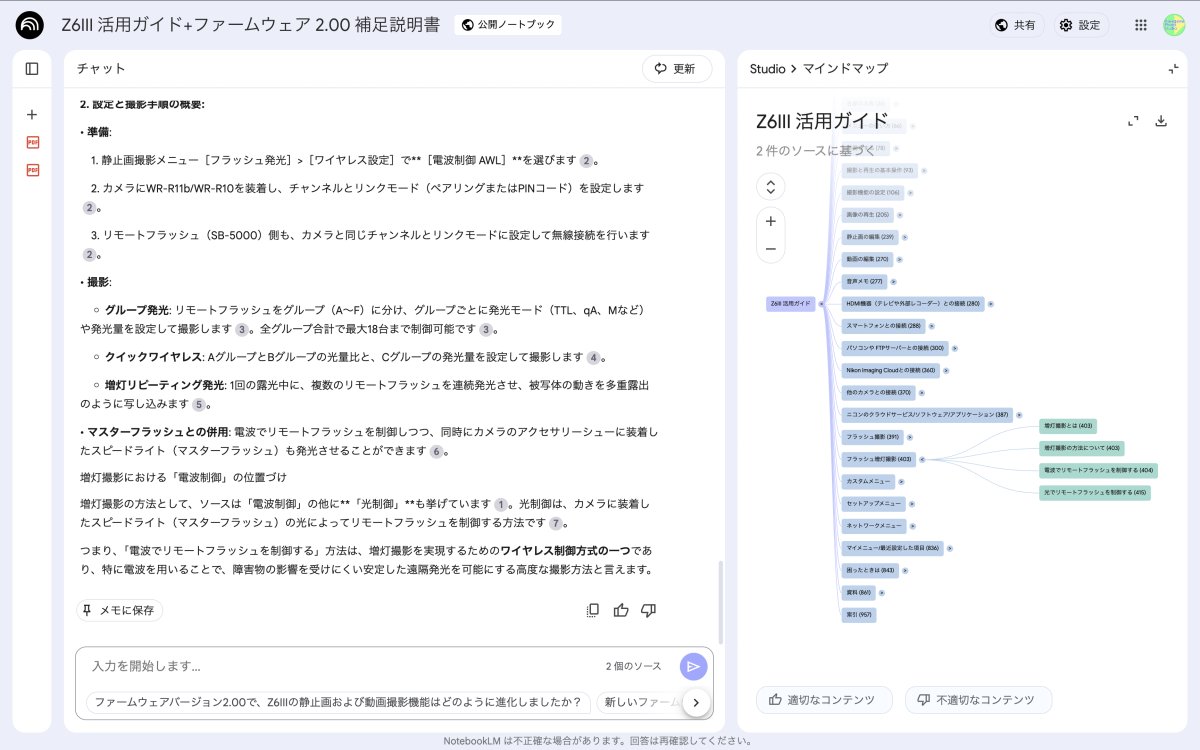1200x750 pixels.
Task: Open mind map in fullscreen
Action: [1133, 121]
